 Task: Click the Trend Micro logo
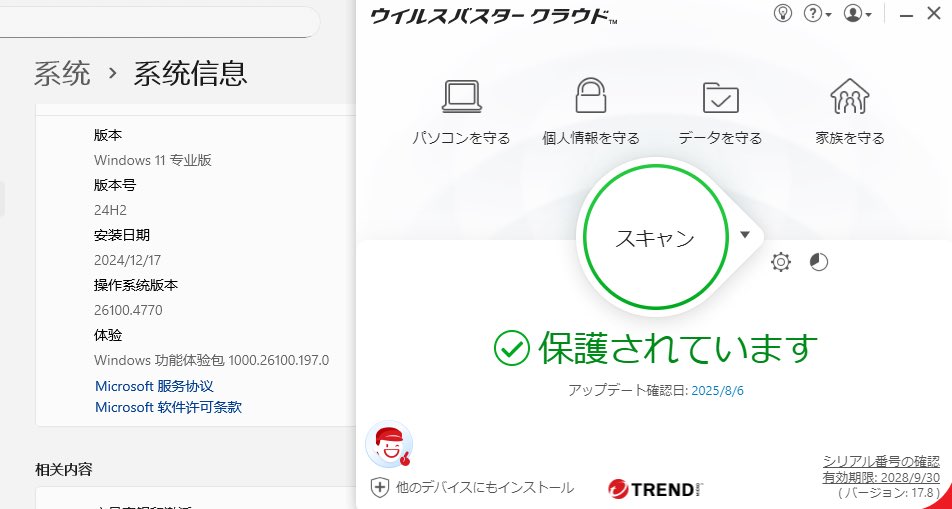coord(655,489)
